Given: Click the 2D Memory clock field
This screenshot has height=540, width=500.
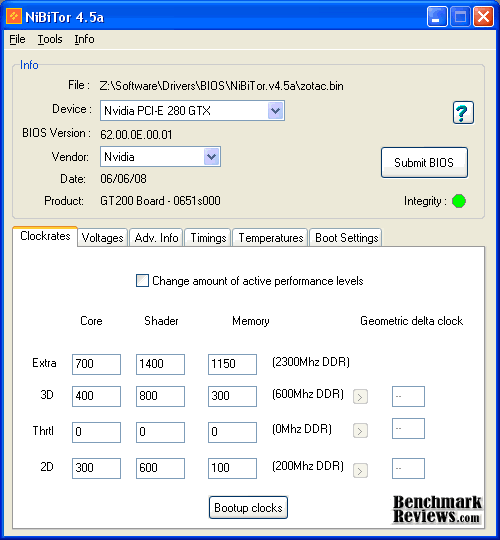Looking at the screenshot, I should coord(232,468).
